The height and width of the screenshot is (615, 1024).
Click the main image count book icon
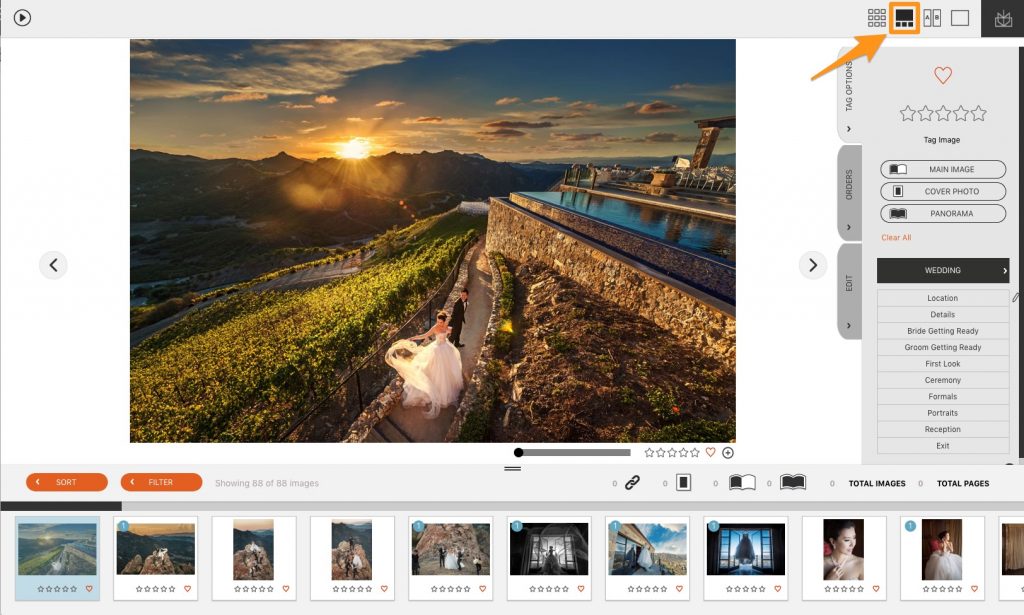click(742, 482)
